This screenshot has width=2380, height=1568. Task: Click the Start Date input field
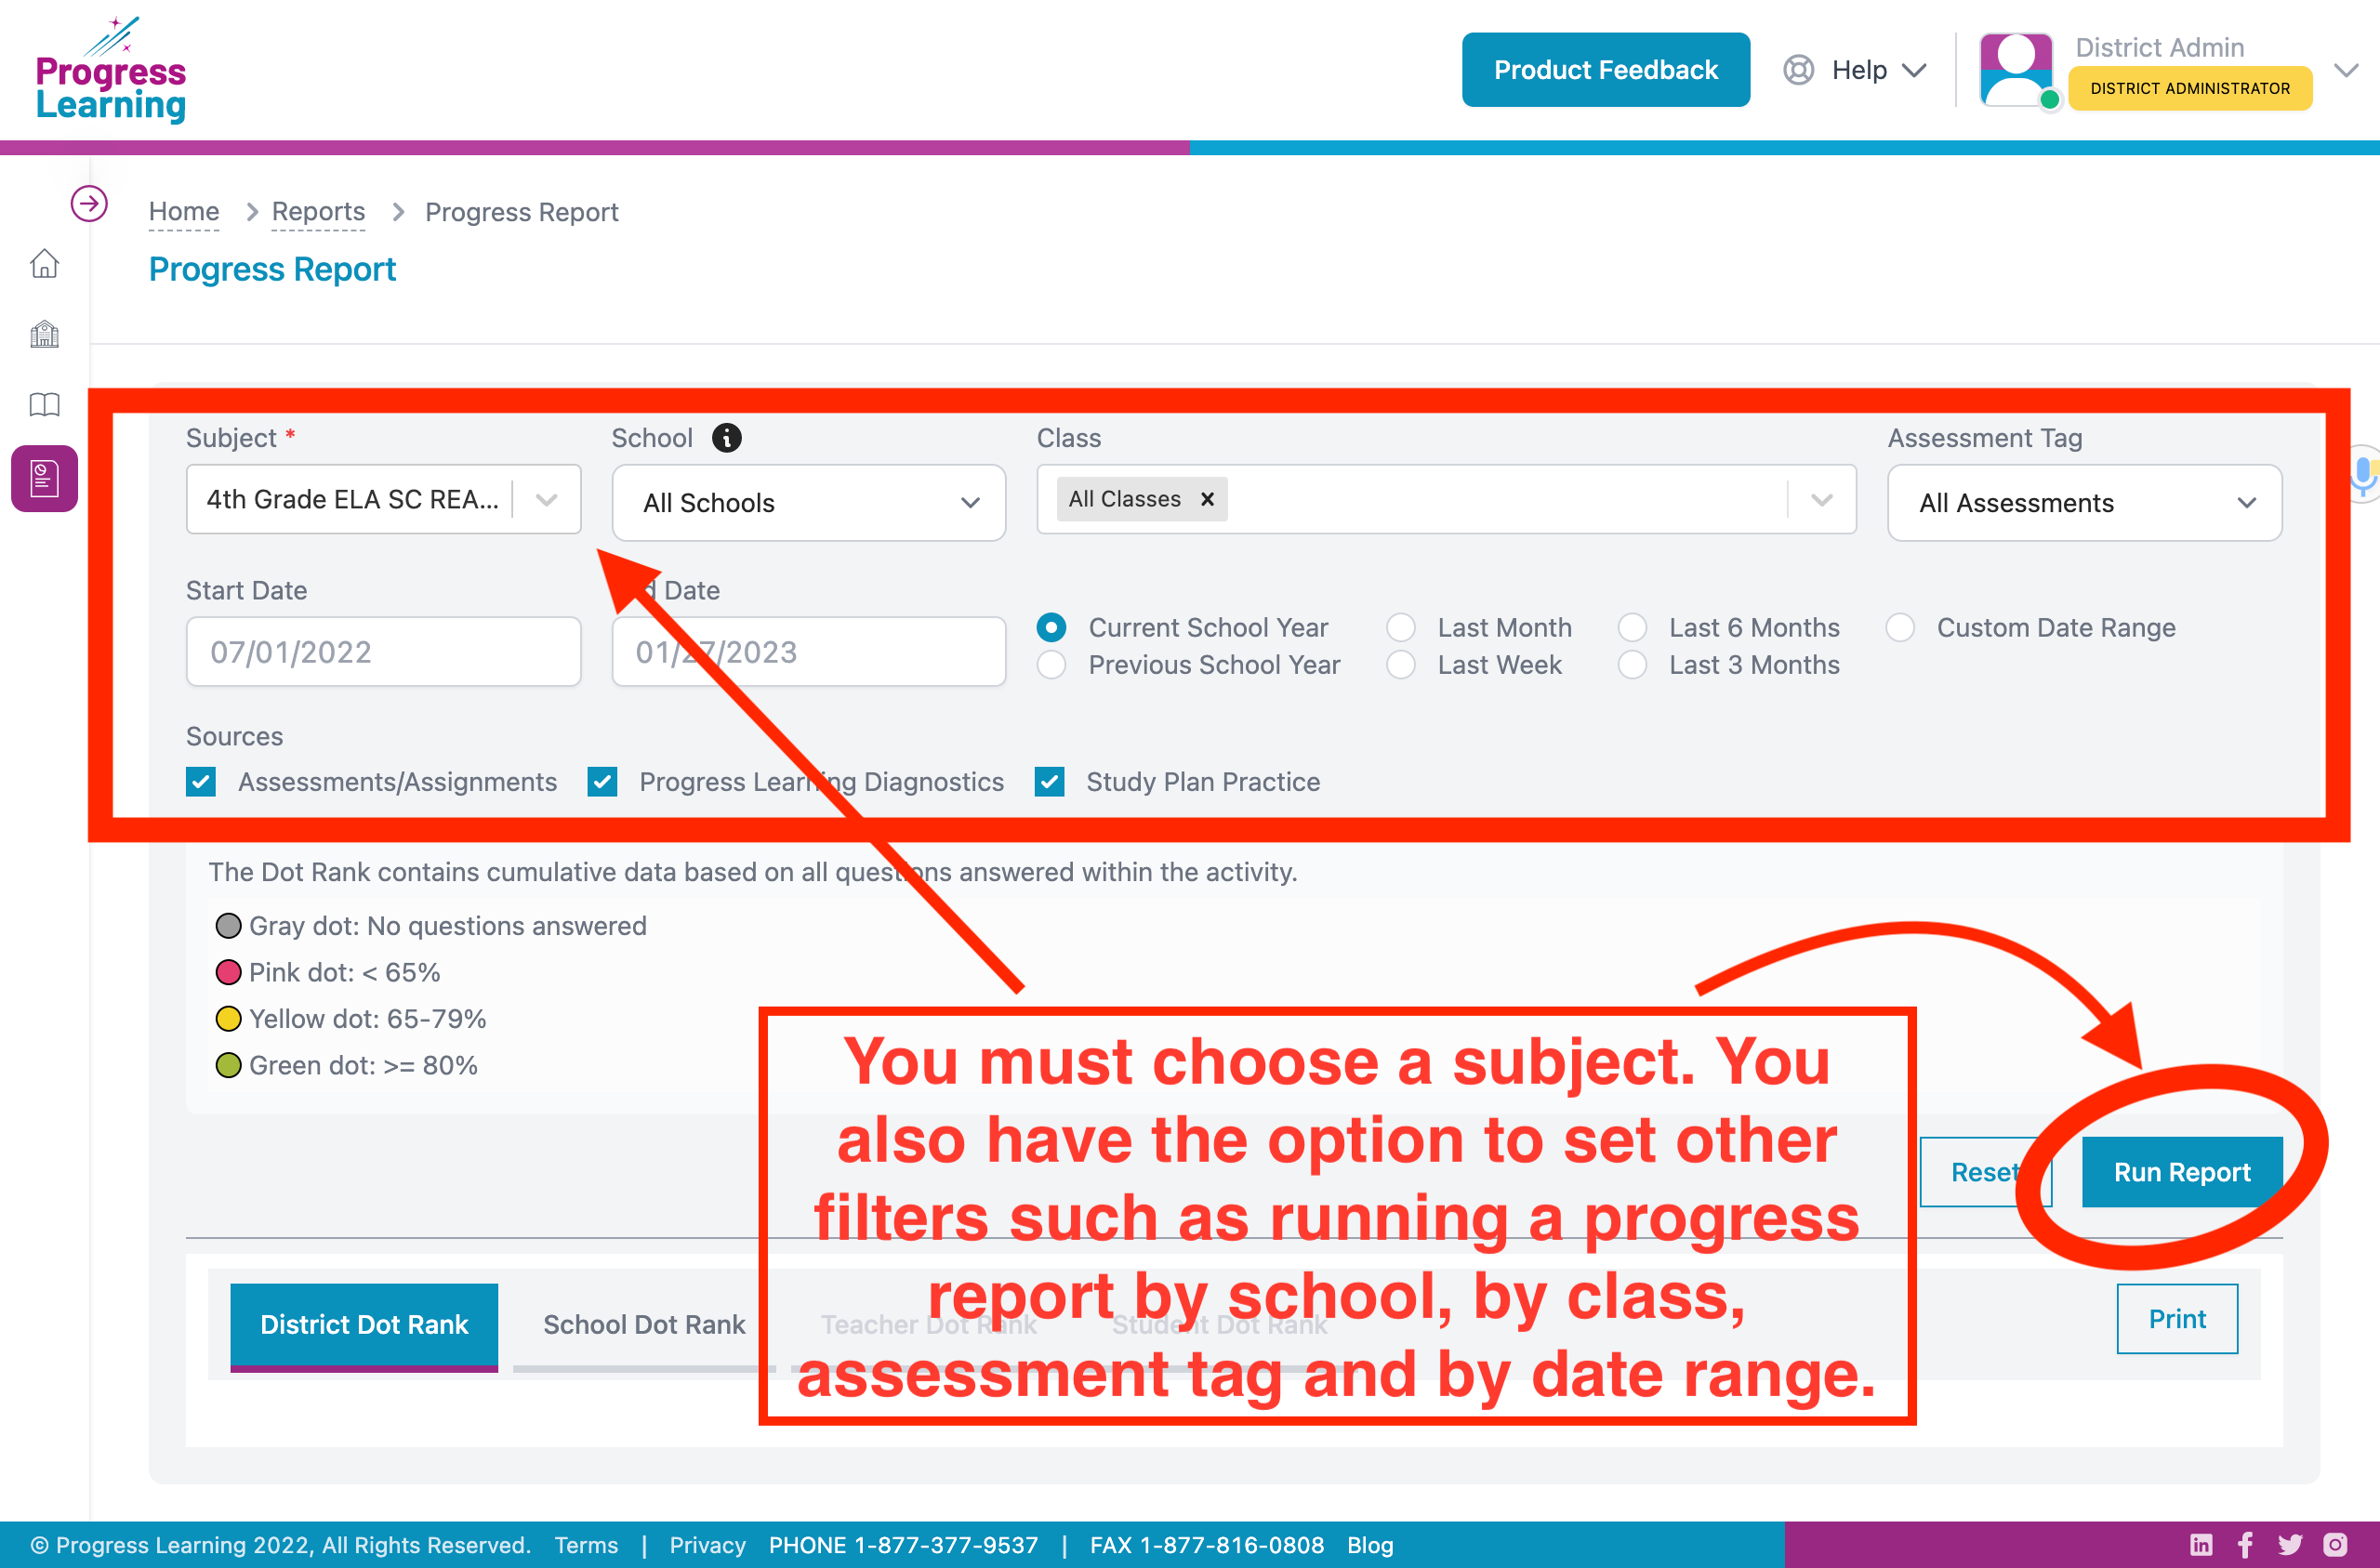pos(383,652)
